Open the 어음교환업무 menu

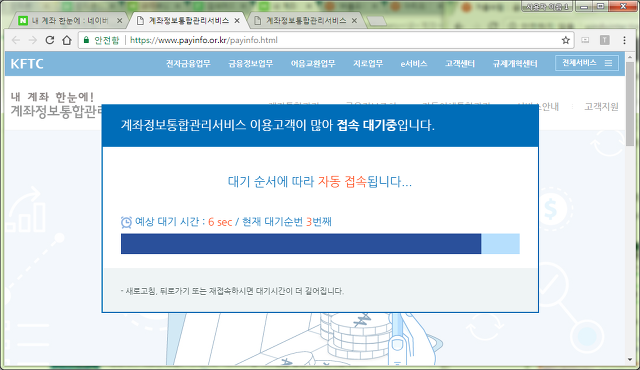point(313,64)
